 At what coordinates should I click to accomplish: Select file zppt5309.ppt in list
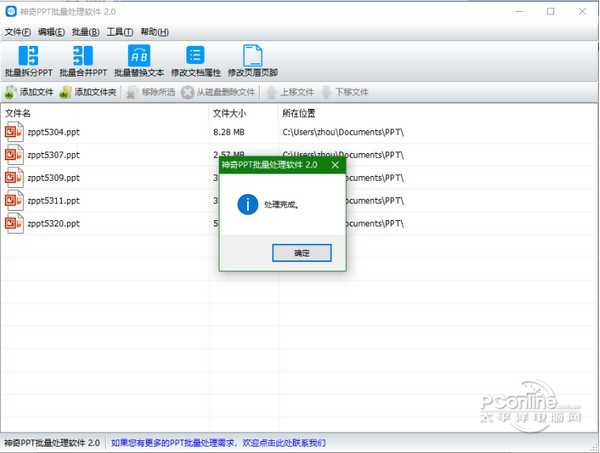(x=54, y=178)
